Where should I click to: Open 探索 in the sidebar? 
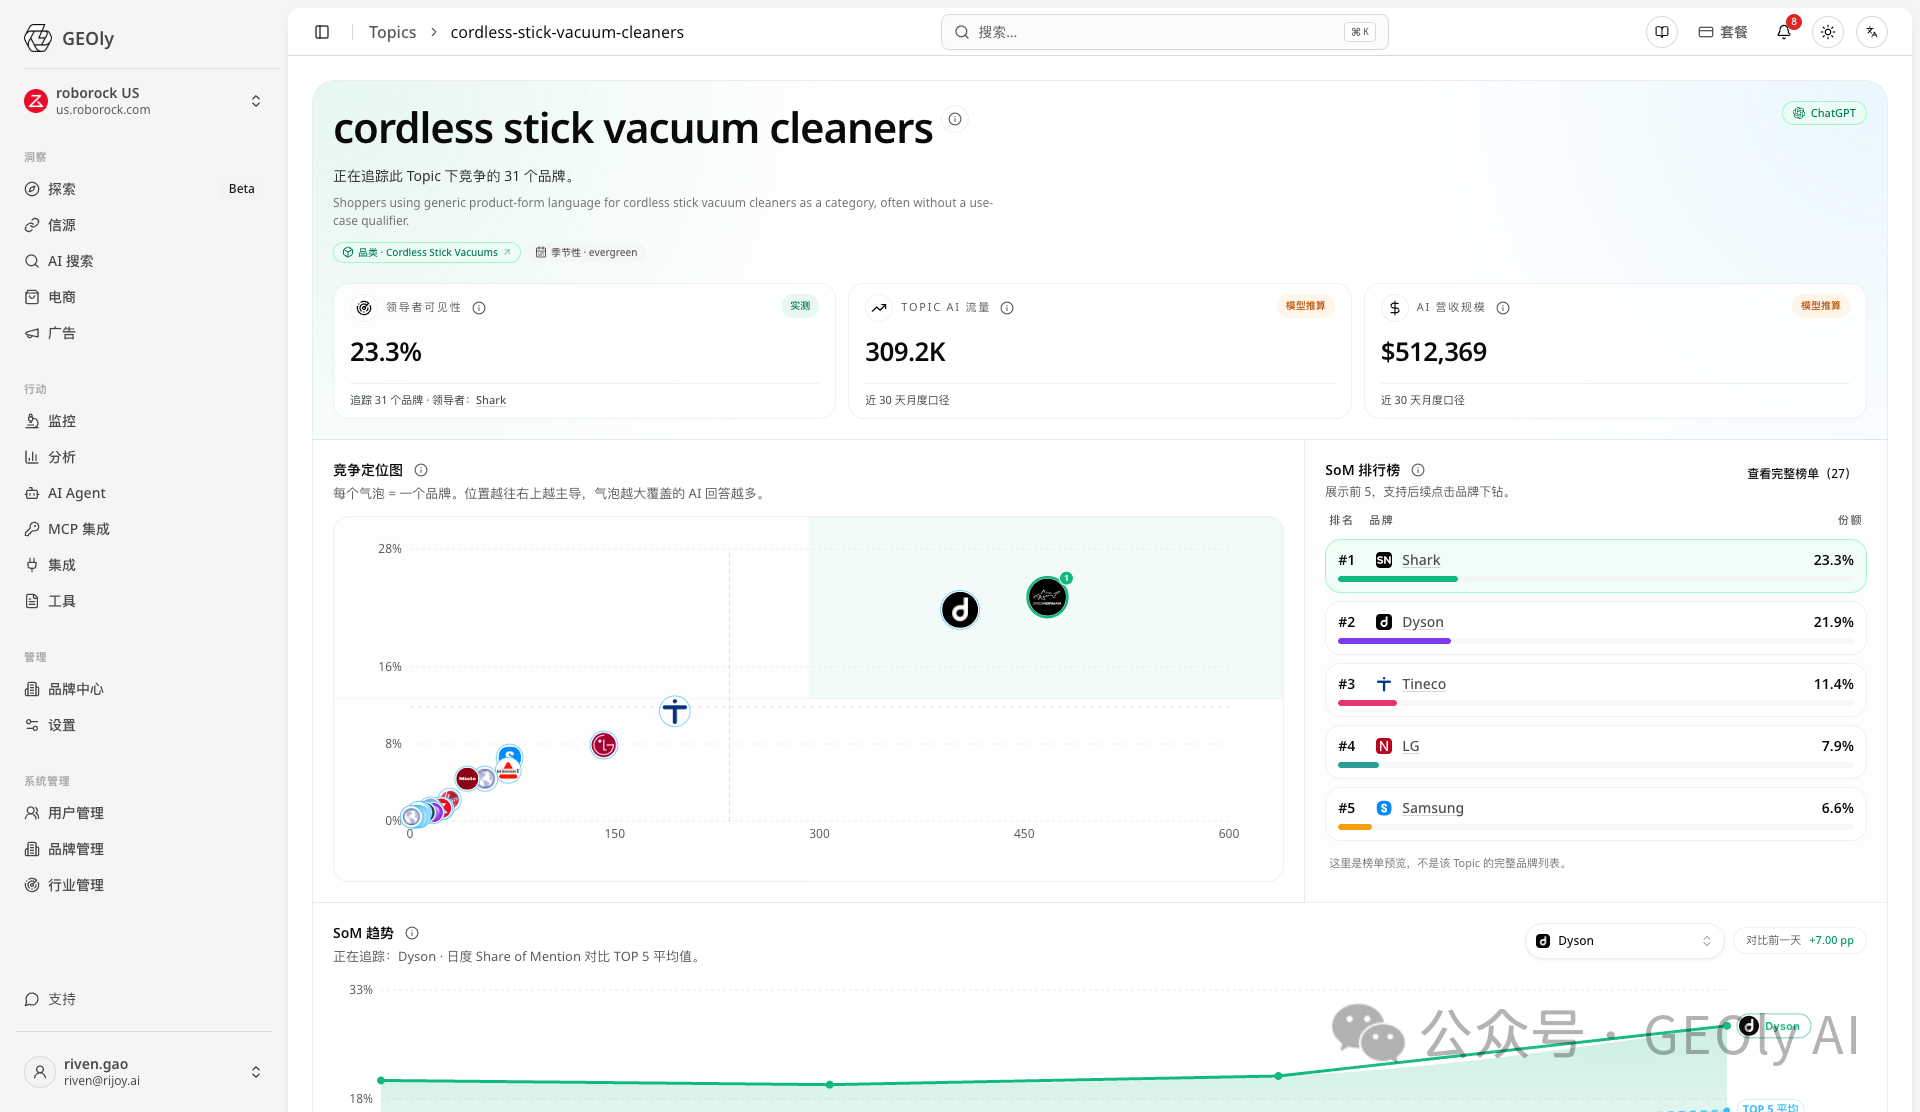[144, 189]
